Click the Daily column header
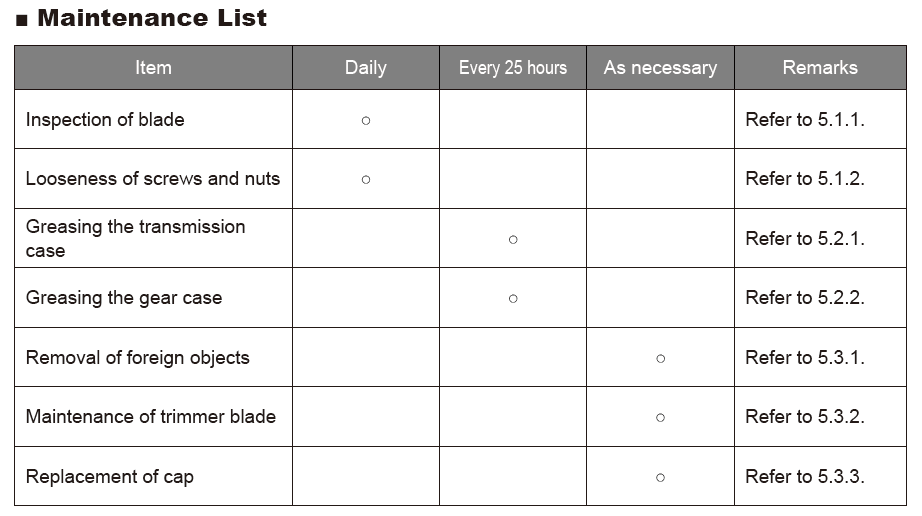922x516 pixels. pyautogui.click(x=366, y=68)
